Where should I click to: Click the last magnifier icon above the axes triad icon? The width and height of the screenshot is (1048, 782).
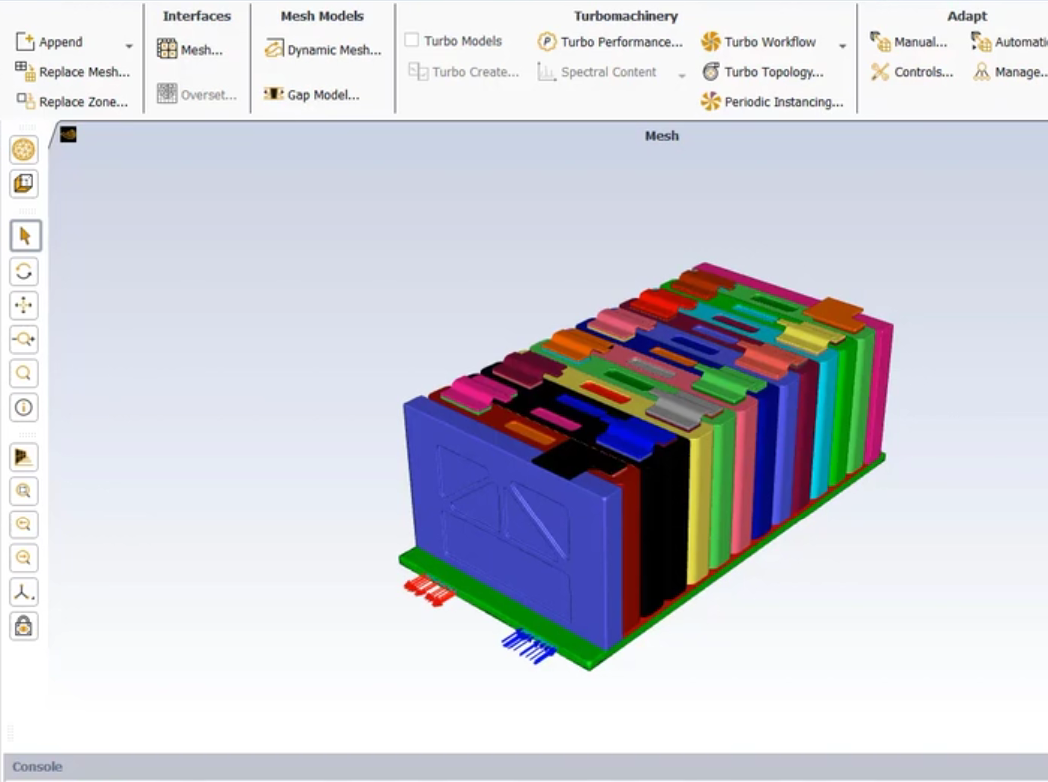pyautogui.click(x=24, y=558)
